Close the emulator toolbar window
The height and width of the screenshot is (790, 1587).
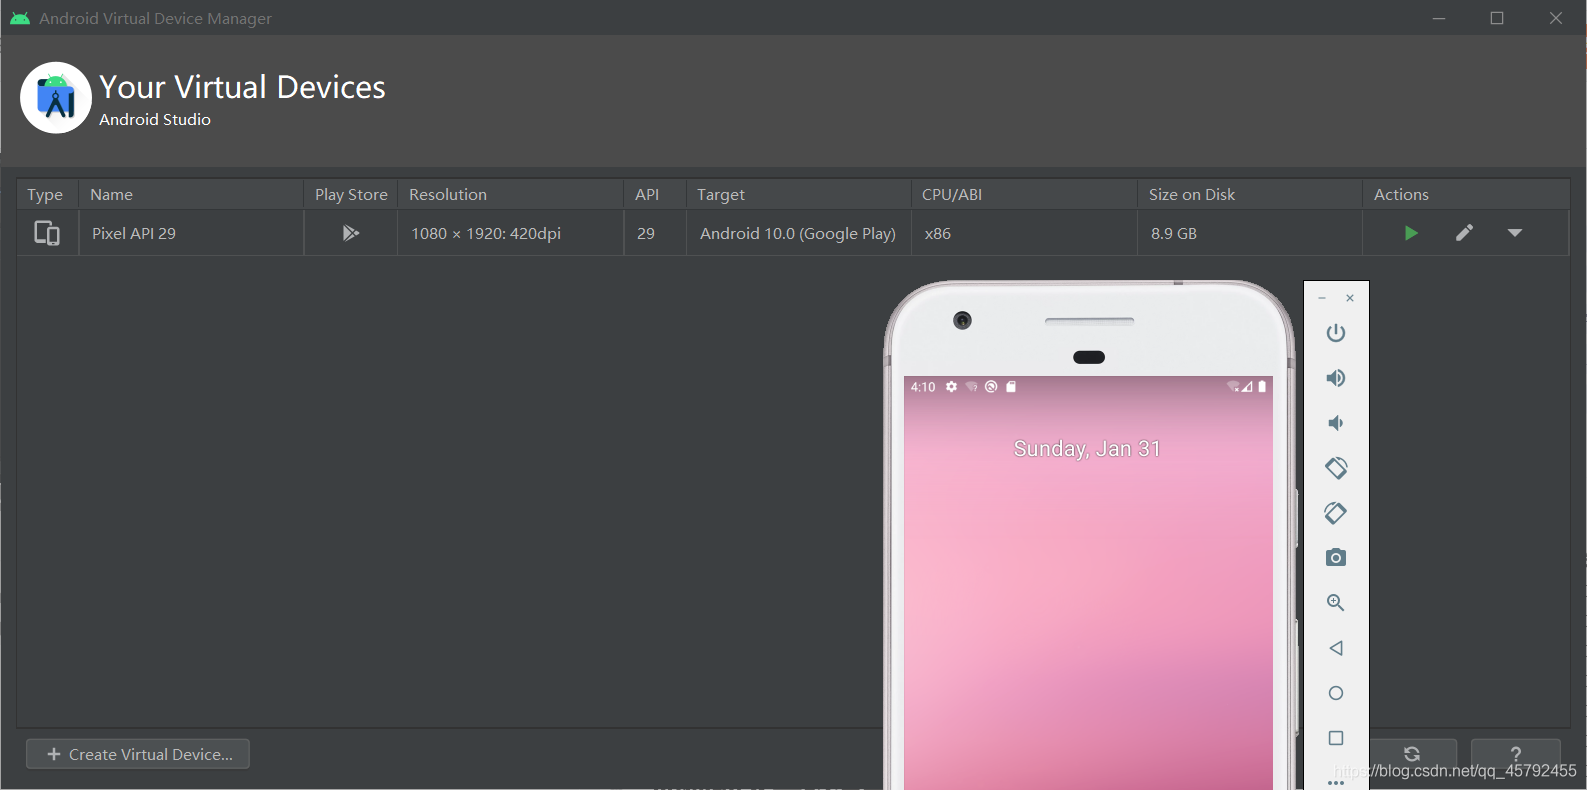pos(1350,298)
